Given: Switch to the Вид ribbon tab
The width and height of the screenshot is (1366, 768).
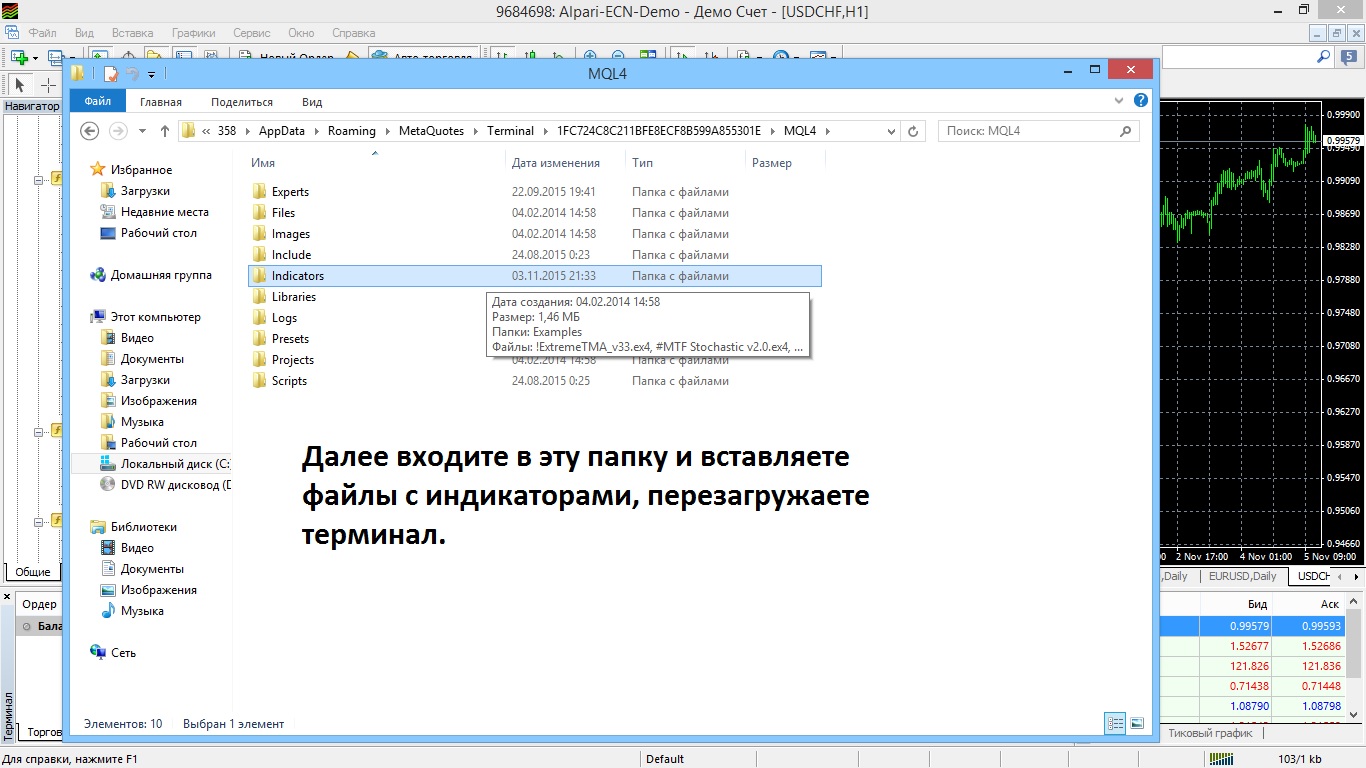Looking at the screenshot, I should [312, 101].
